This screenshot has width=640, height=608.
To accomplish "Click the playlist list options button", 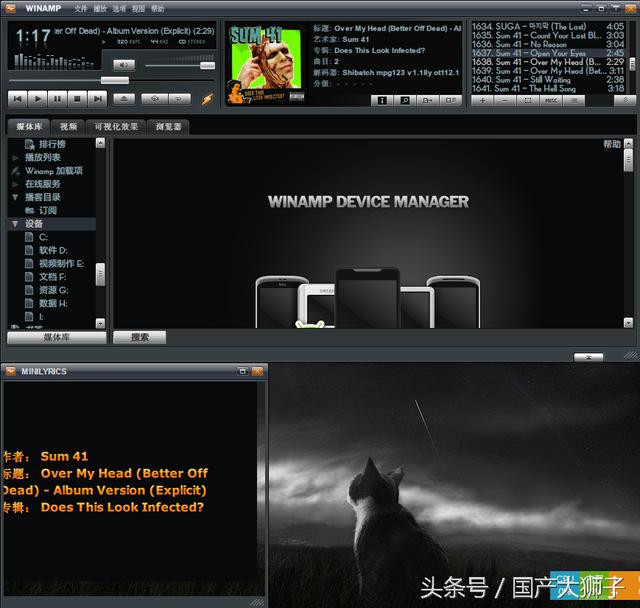I will pos(573,100).
